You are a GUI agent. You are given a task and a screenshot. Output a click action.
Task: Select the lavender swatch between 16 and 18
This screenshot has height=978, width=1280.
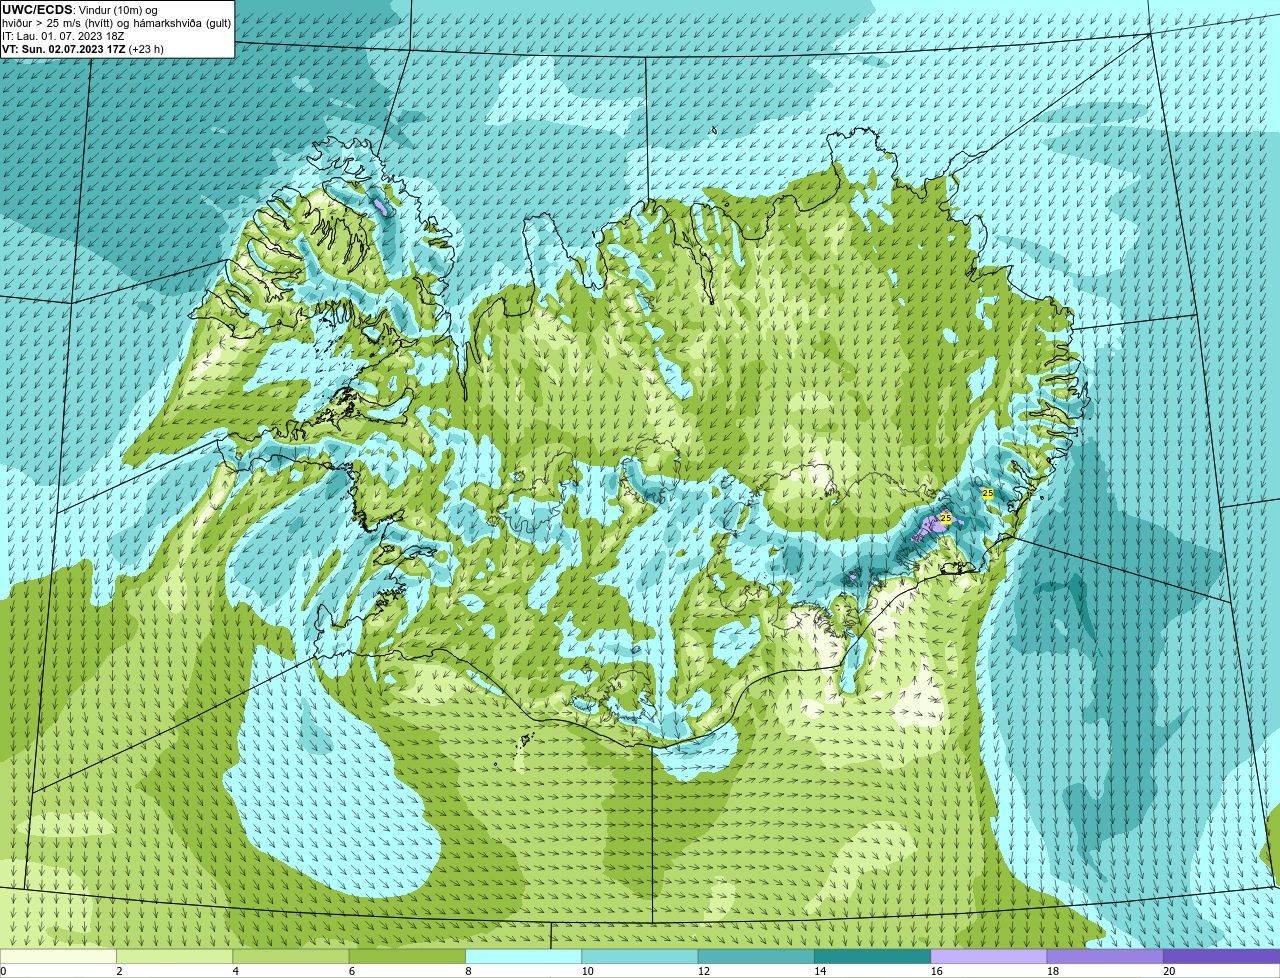click(x=989, y=957)
